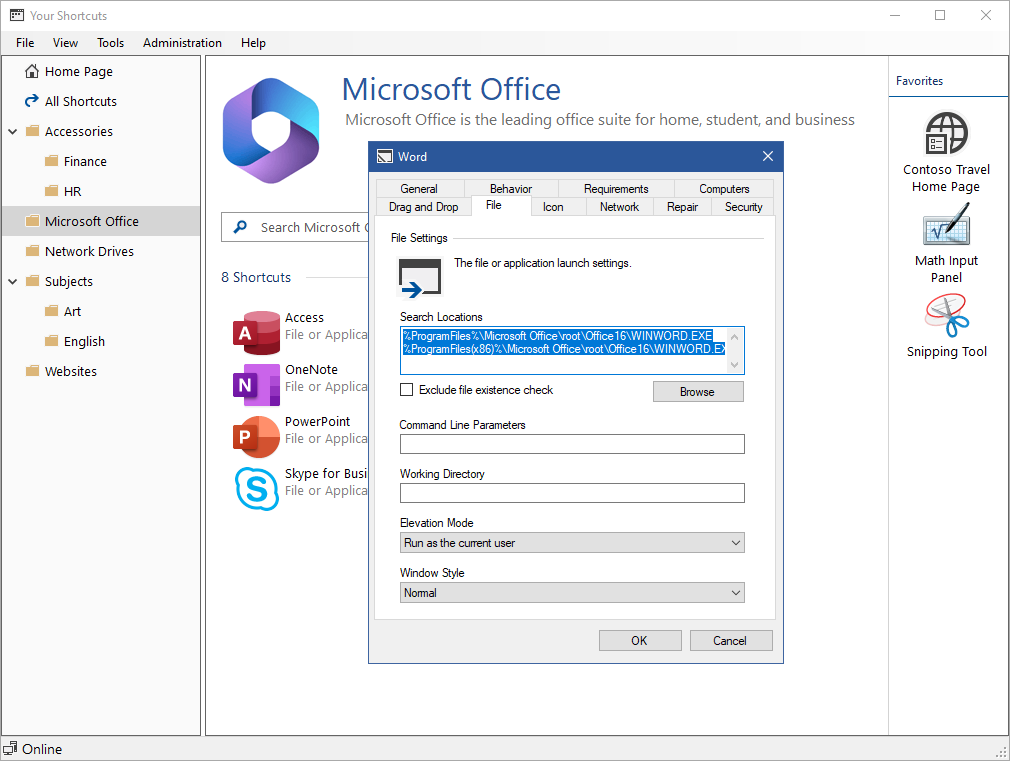Open Contoso Travel Home Page favorite
The width and height of the screenshot is (1010, 761).
[x=946, y=152]
